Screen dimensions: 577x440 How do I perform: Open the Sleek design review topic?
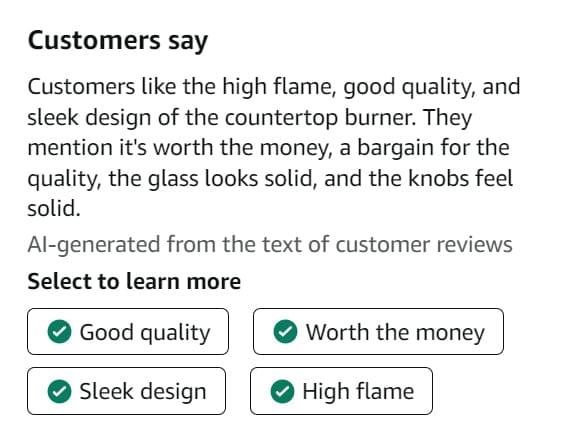[x=126, y=391]
